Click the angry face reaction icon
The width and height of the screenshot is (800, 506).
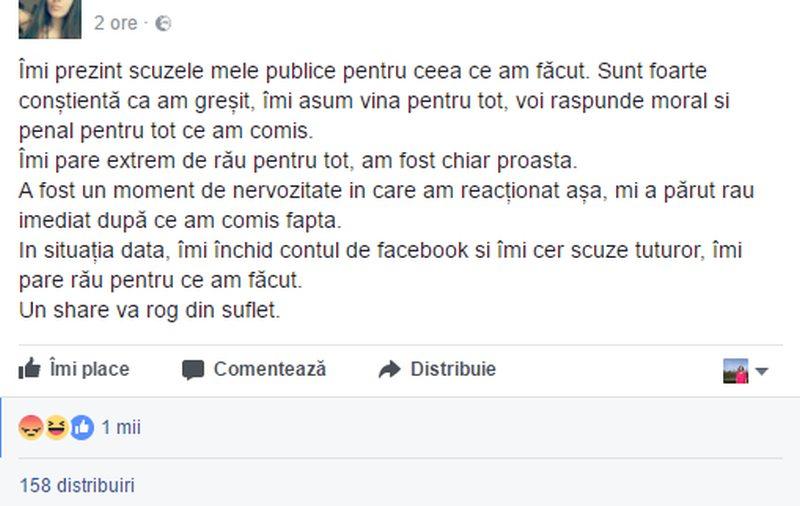[x=31, y=428]
